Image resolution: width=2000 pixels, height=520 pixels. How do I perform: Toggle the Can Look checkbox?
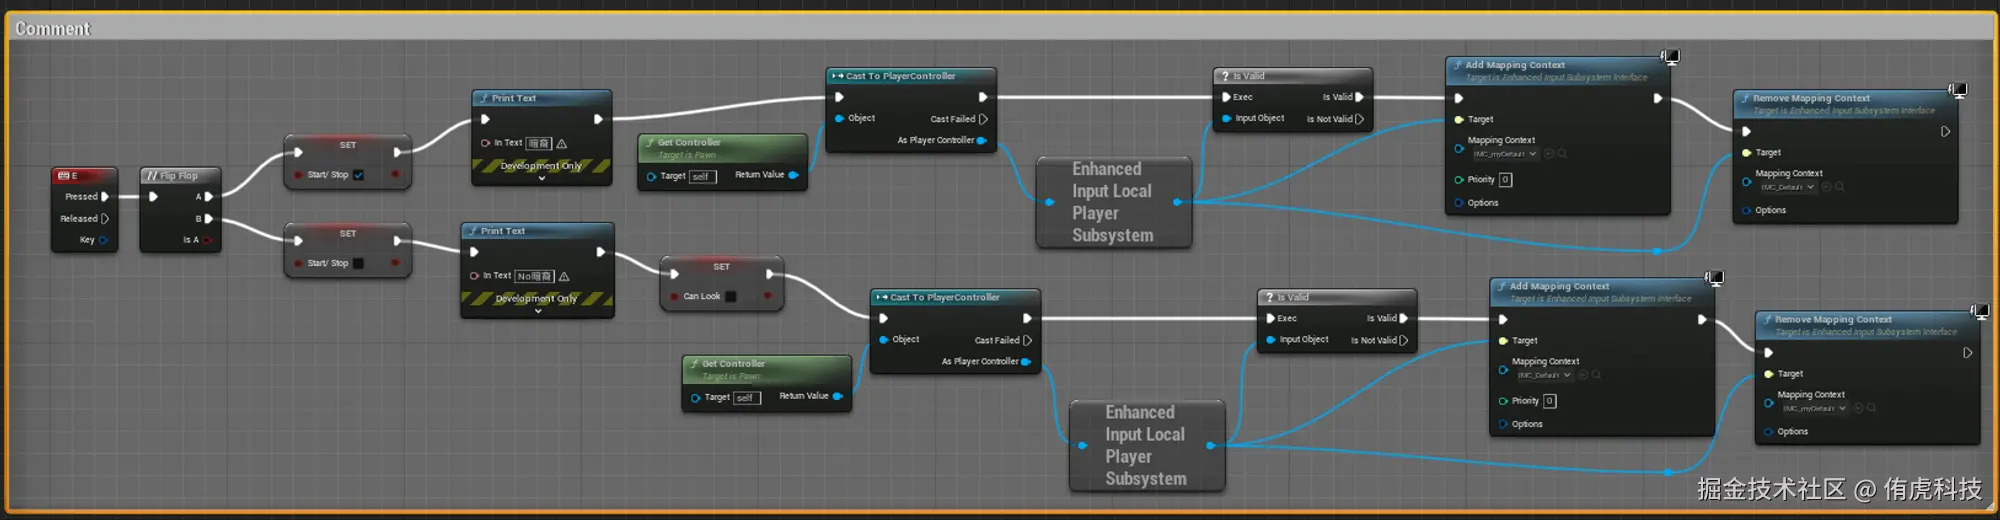pyautogui.click(x=730, y=297)
